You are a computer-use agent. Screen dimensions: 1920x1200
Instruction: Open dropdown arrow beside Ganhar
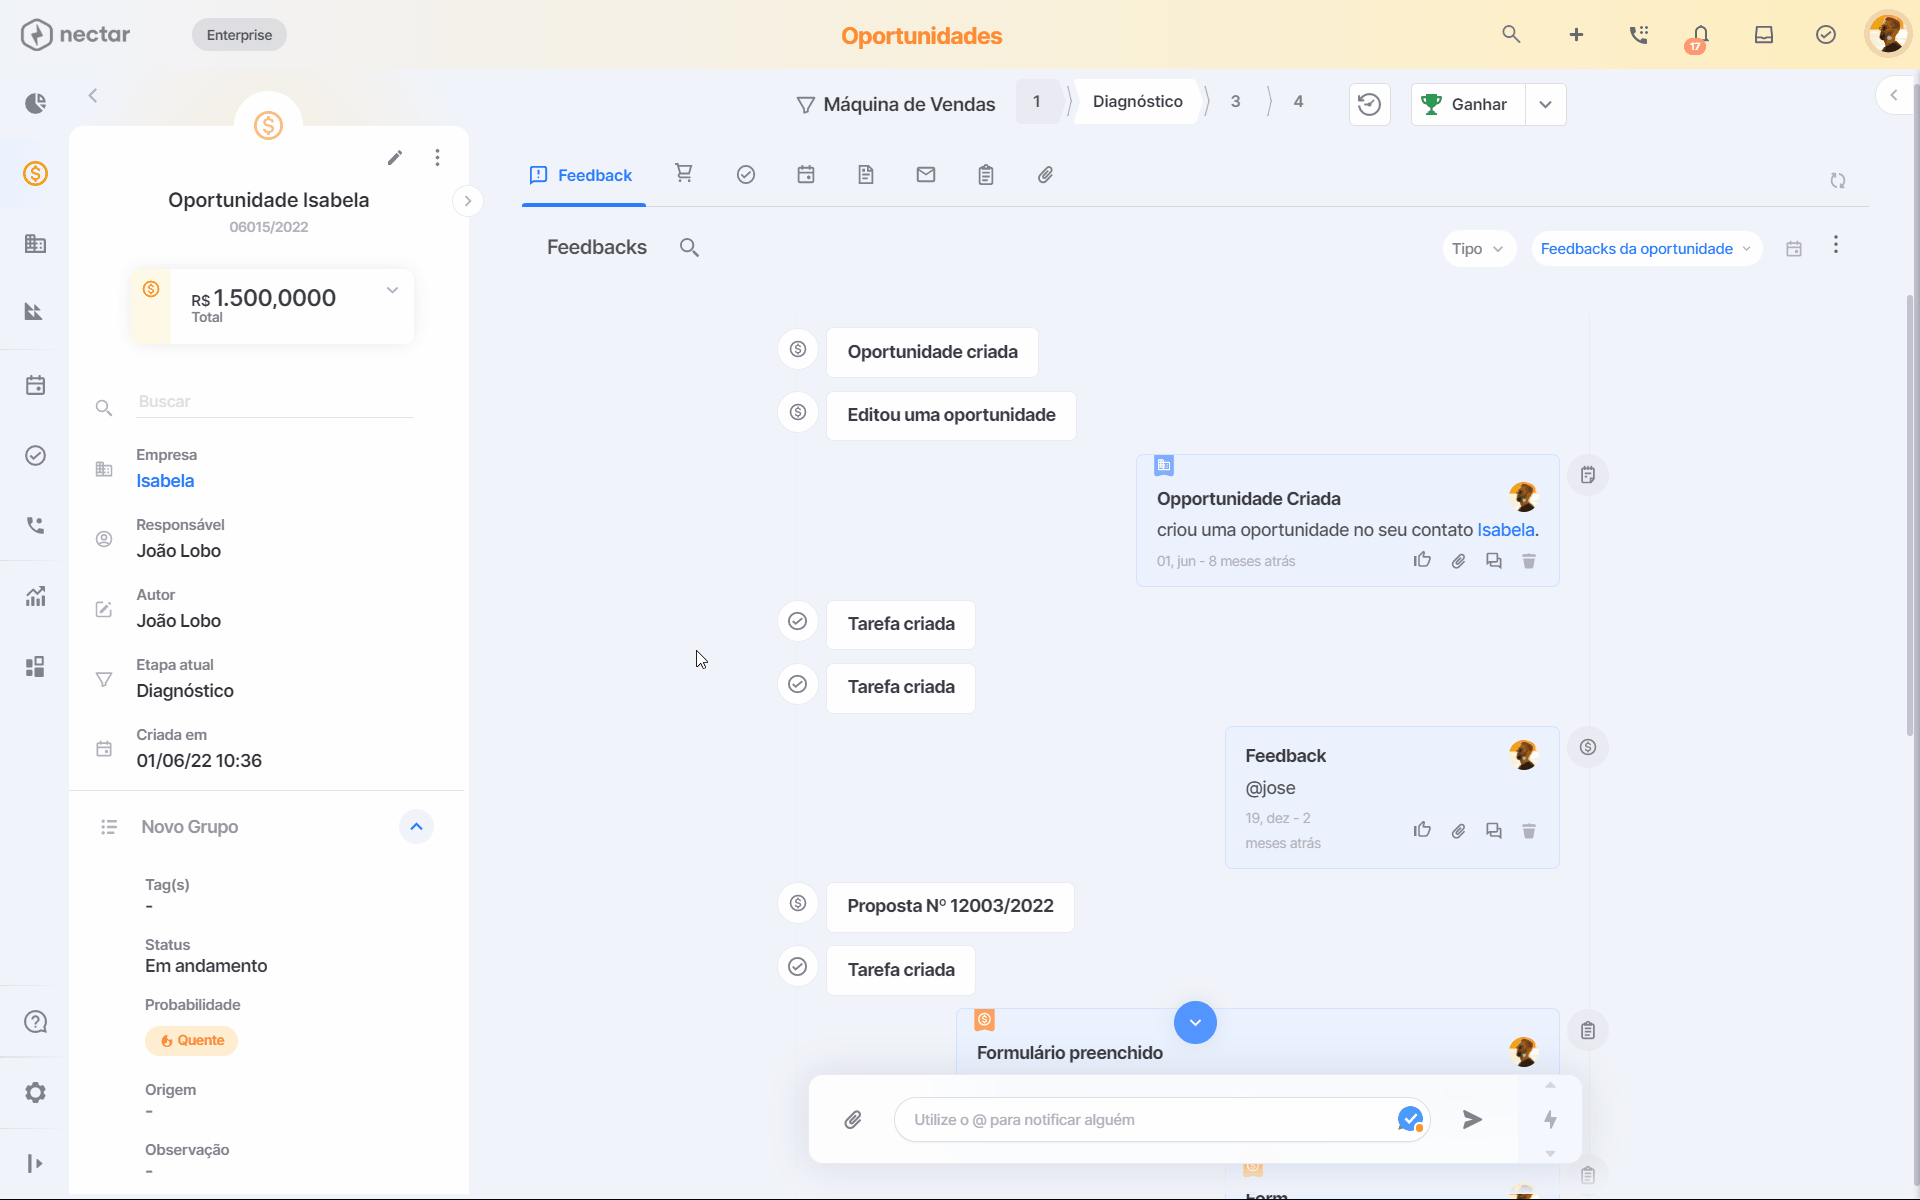click(1546, 104)
